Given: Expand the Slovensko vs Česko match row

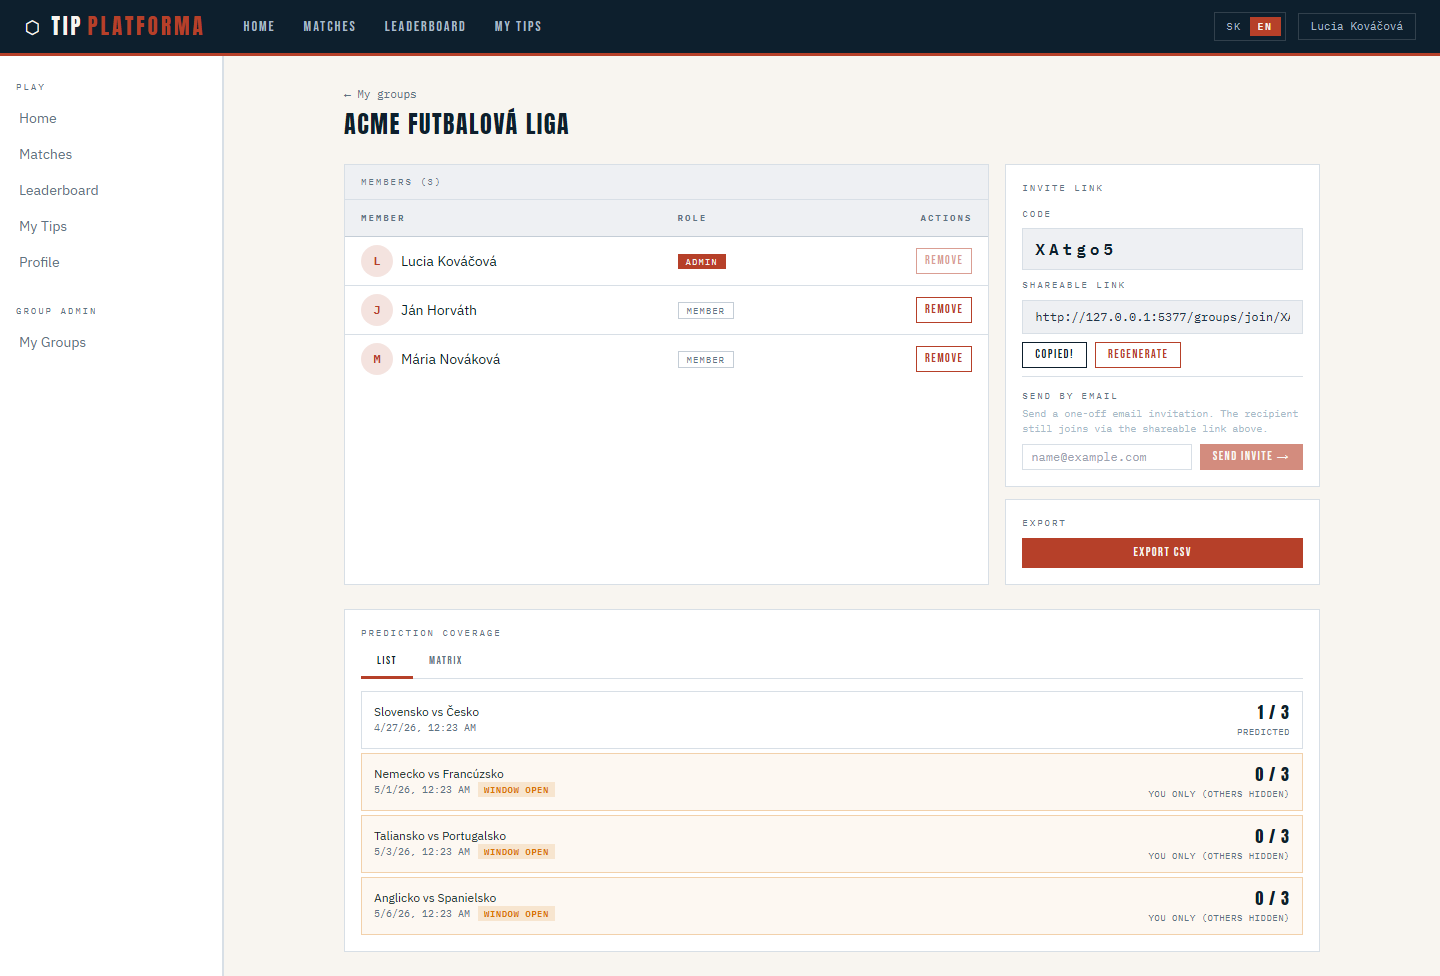Looking at the screenshot, I should 831,720.
